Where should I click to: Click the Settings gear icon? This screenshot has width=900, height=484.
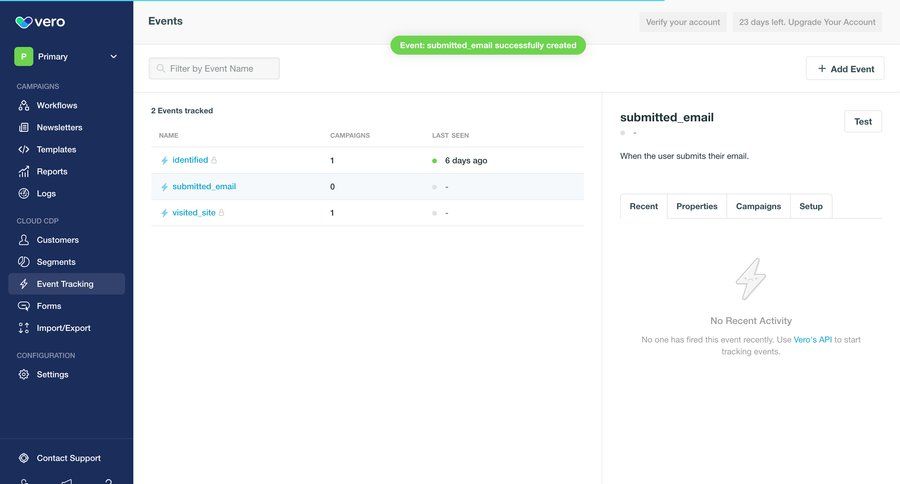24,374
